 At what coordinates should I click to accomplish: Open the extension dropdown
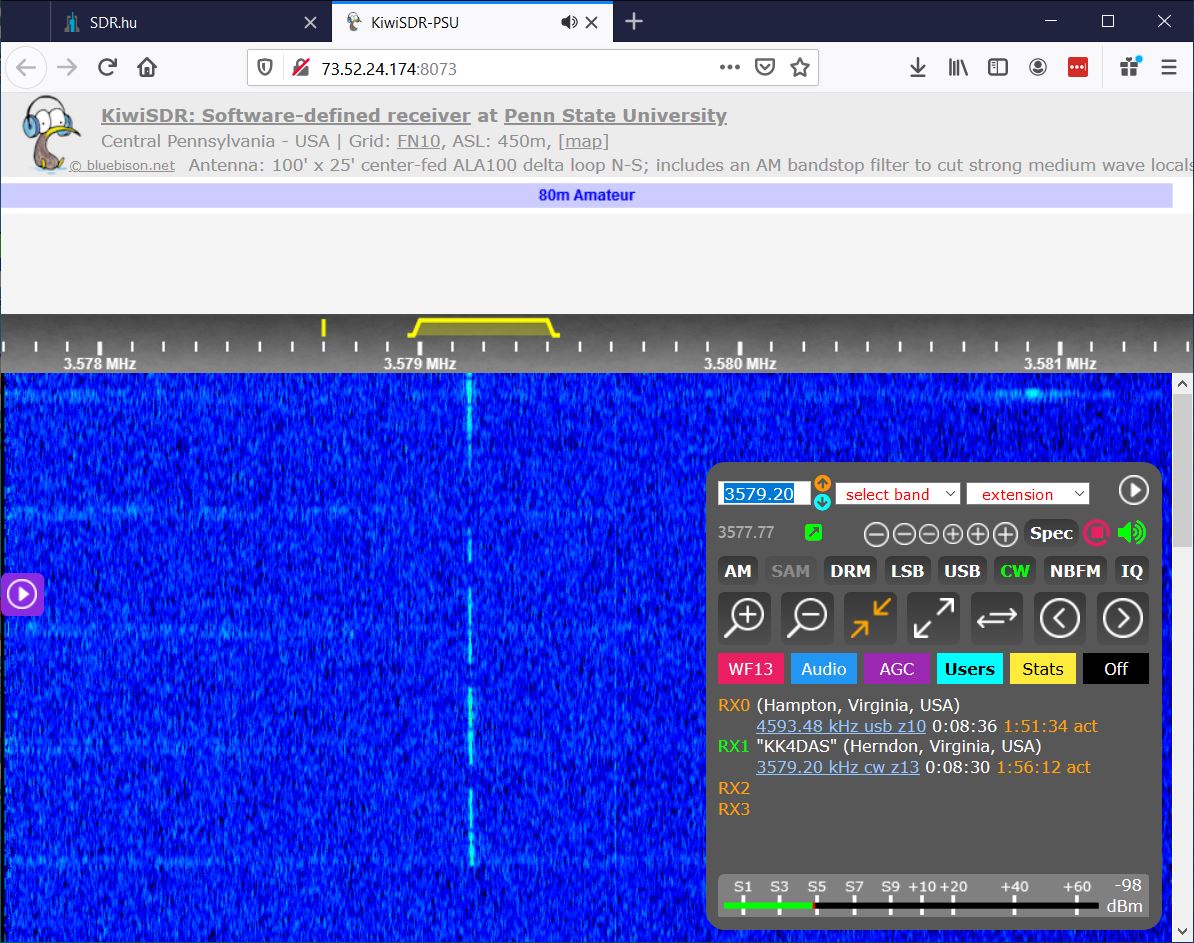point(1028,493)
